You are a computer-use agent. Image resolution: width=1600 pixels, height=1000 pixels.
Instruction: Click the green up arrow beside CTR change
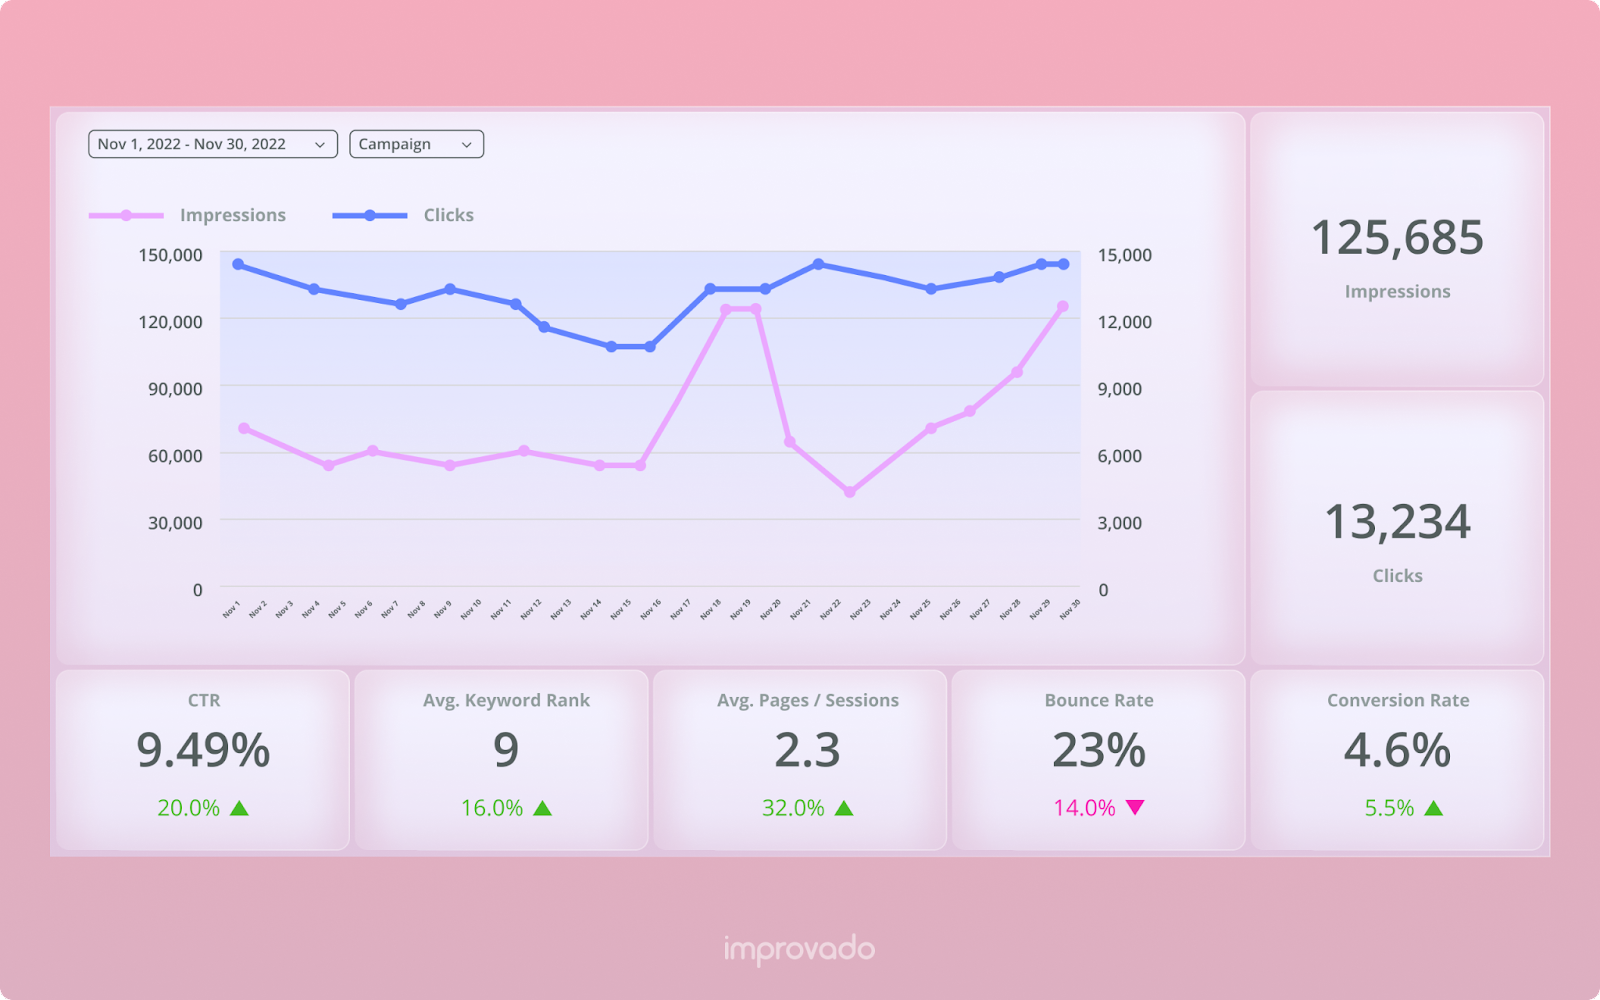click(x=240, y=806)
